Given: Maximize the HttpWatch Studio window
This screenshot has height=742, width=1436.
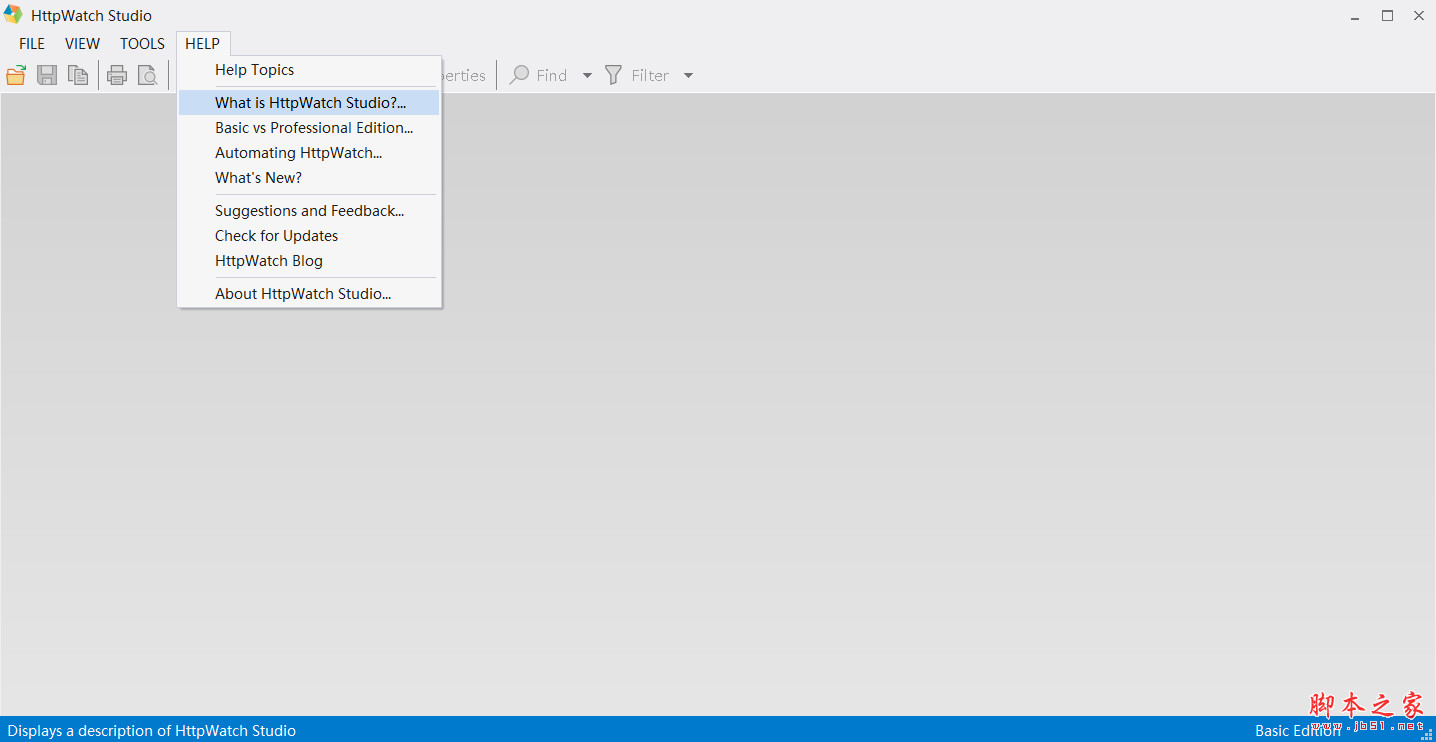Looking at the screenshot, I should point(1387,15).
